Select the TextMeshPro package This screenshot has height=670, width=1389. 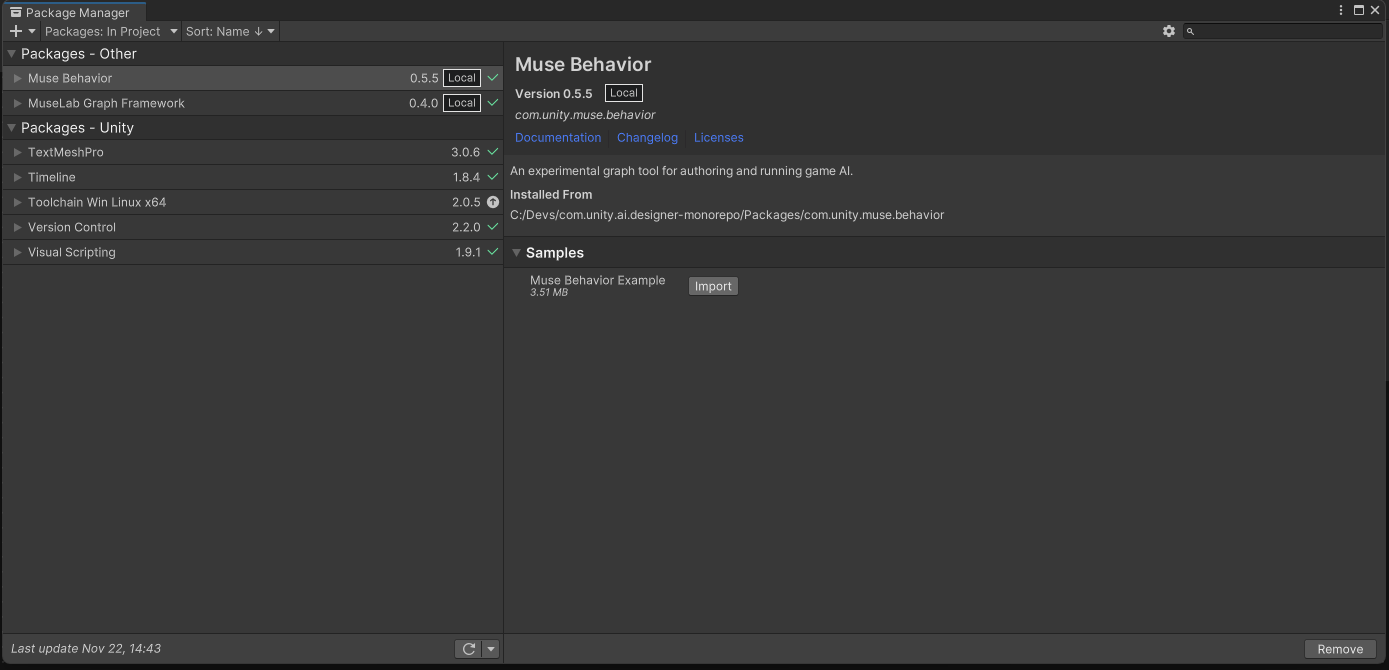(x=252, y=152)
